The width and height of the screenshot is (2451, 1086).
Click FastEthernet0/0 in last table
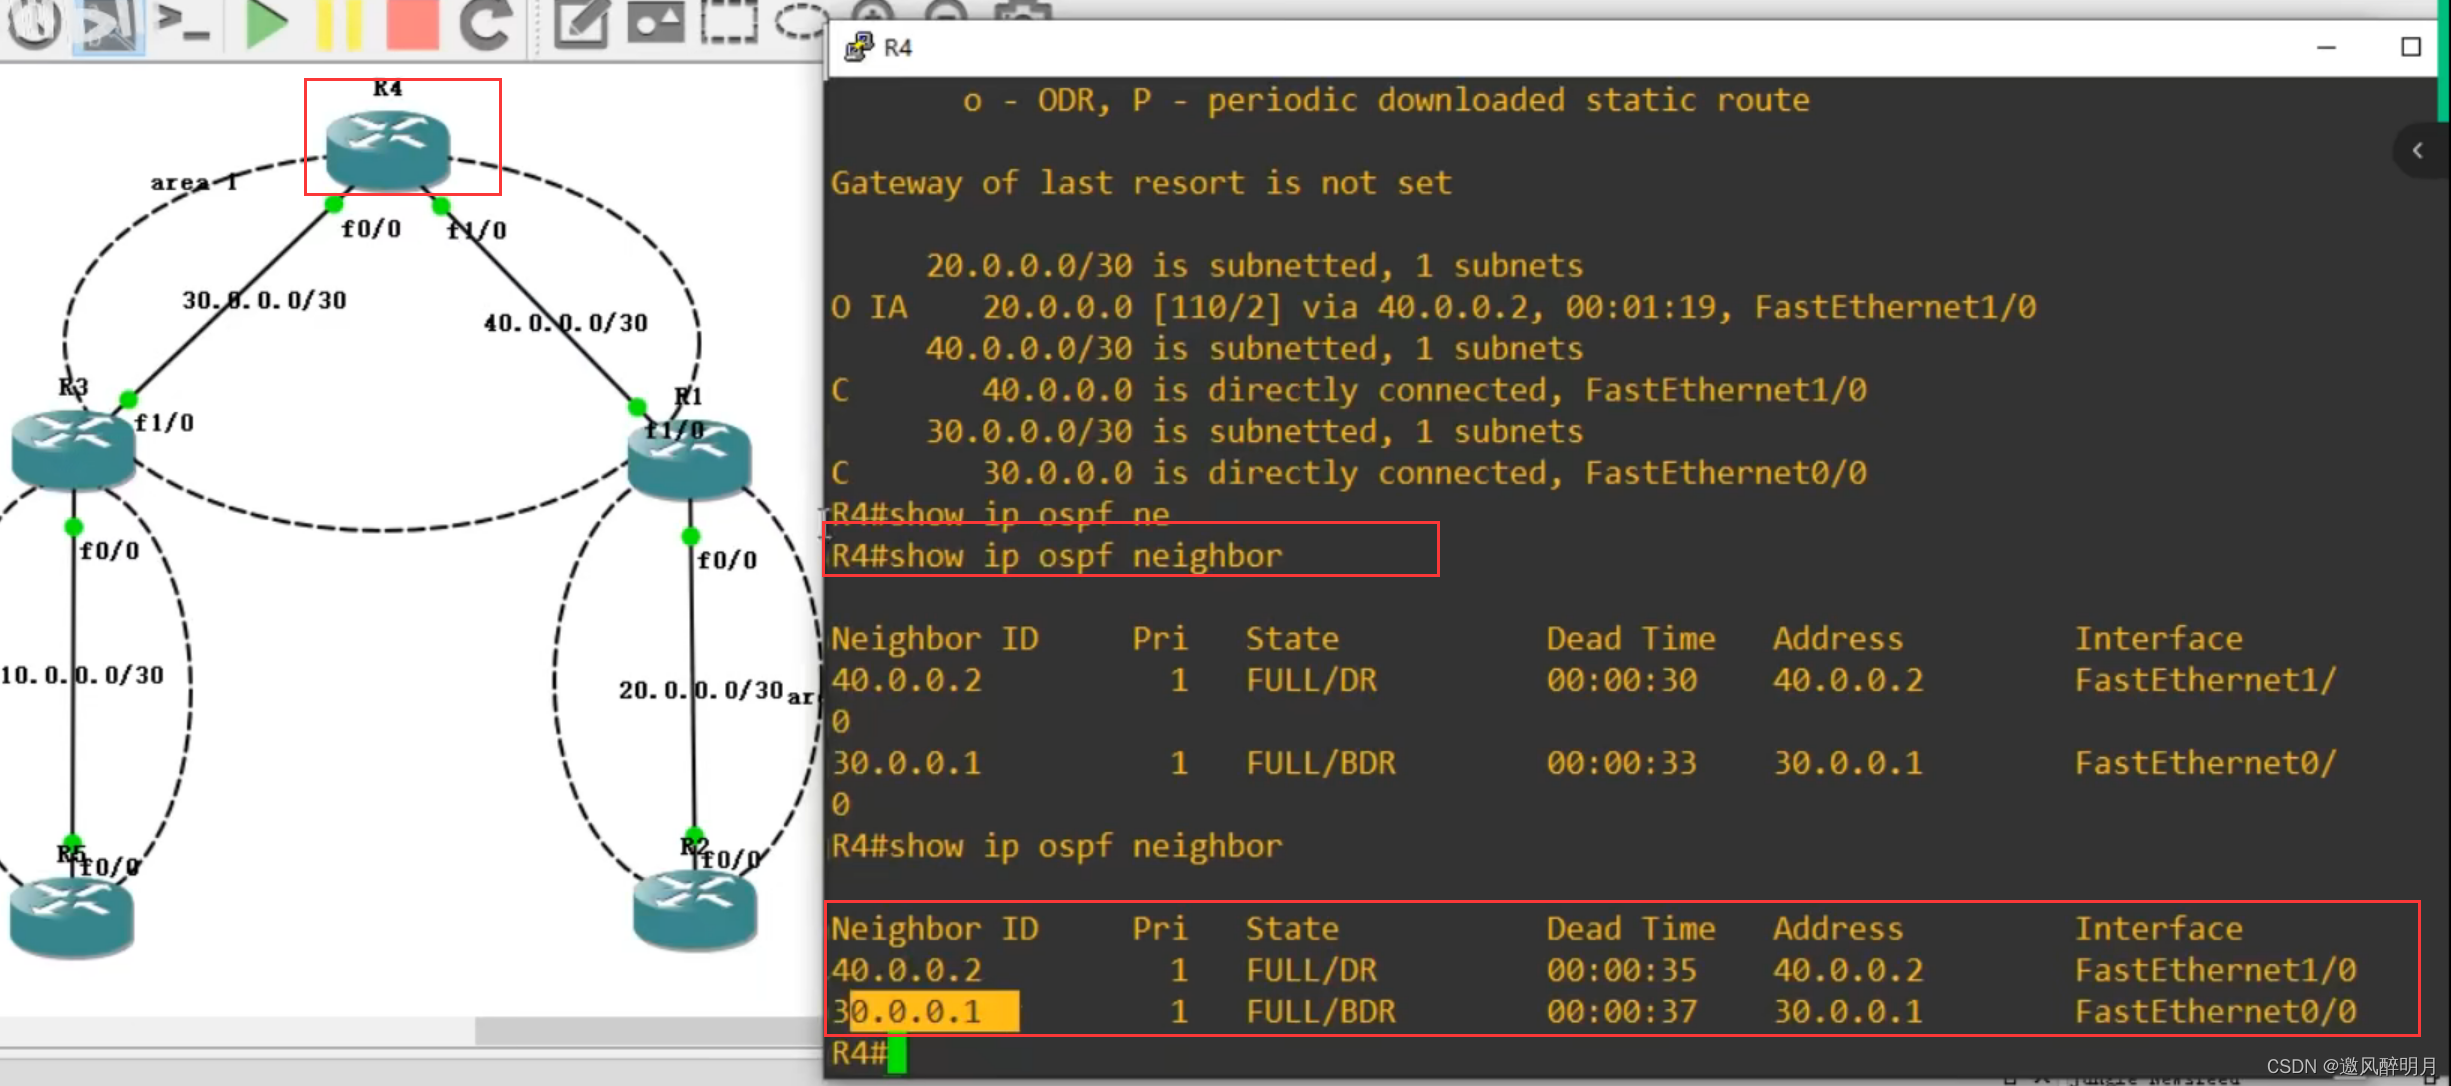(2215, 1012)
